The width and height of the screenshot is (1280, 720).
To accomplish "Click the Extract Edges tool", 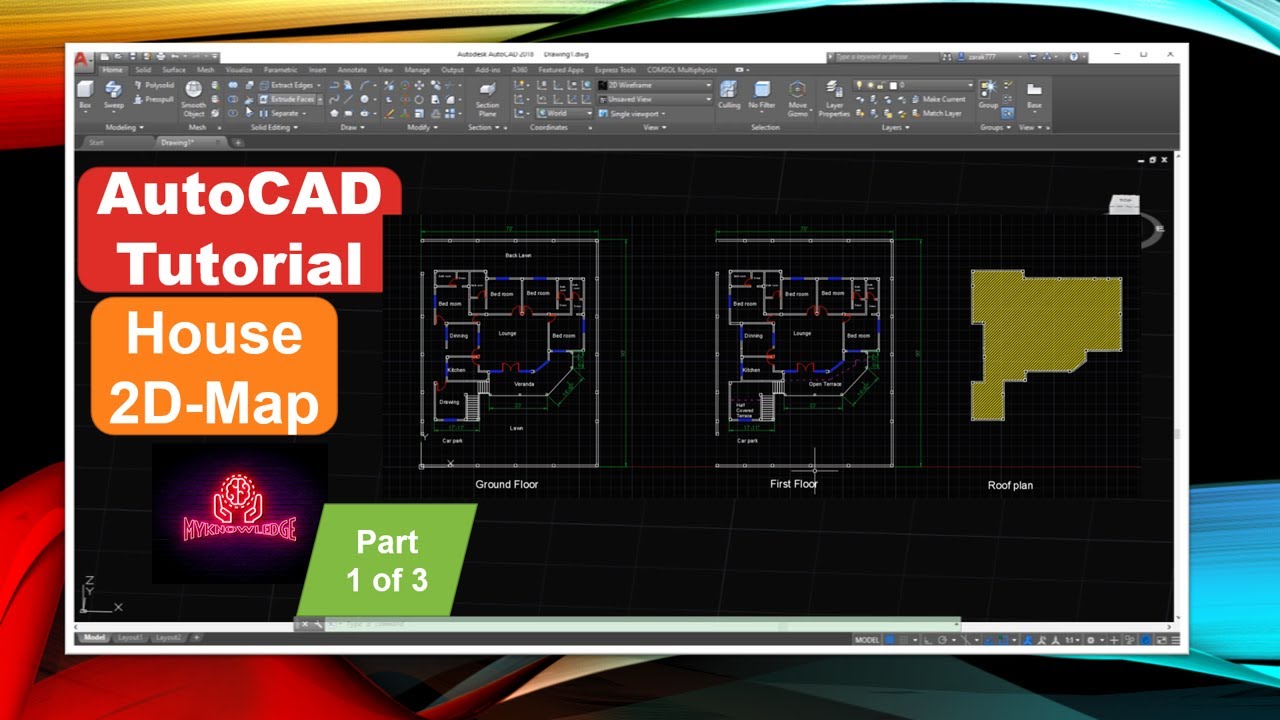I will click(x=285, y=86).
